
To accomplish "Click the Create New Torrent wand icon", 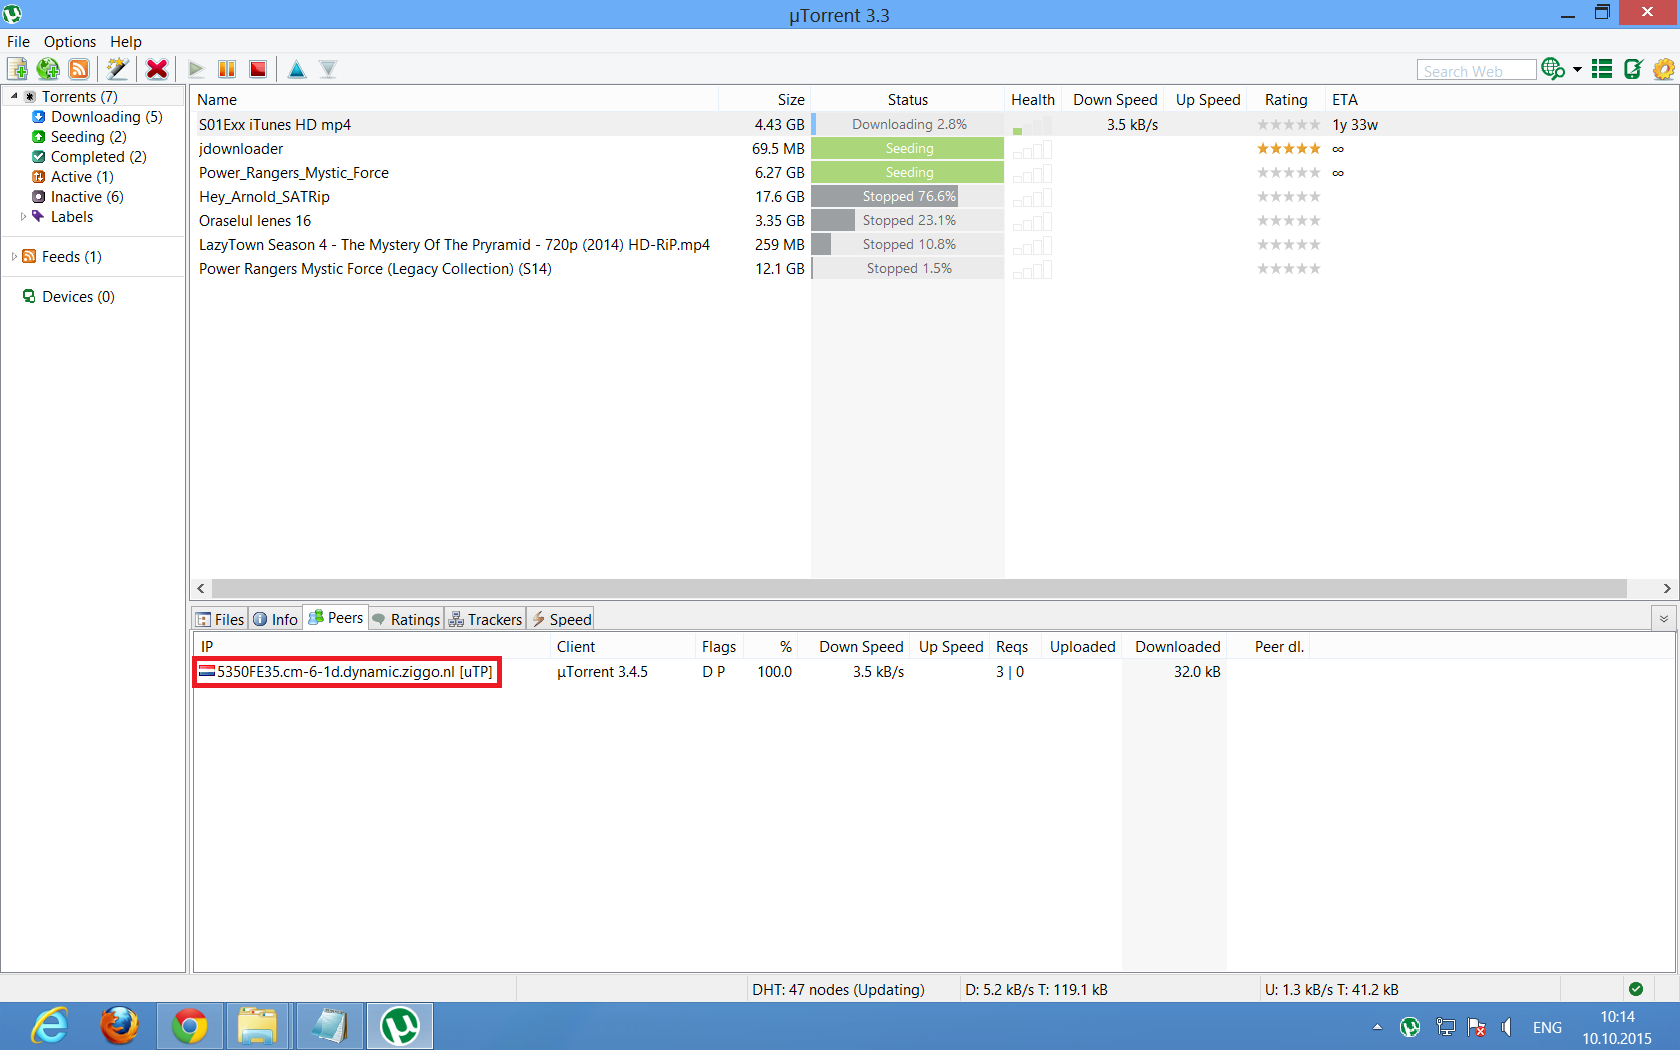I will (x=118, y=69).
